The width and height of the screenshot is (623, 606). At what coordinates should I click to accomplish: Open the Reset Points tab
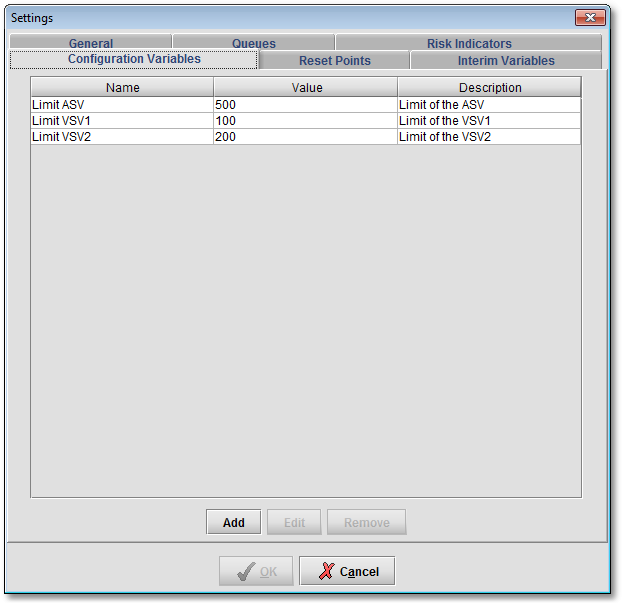click(x=334, y=61)
